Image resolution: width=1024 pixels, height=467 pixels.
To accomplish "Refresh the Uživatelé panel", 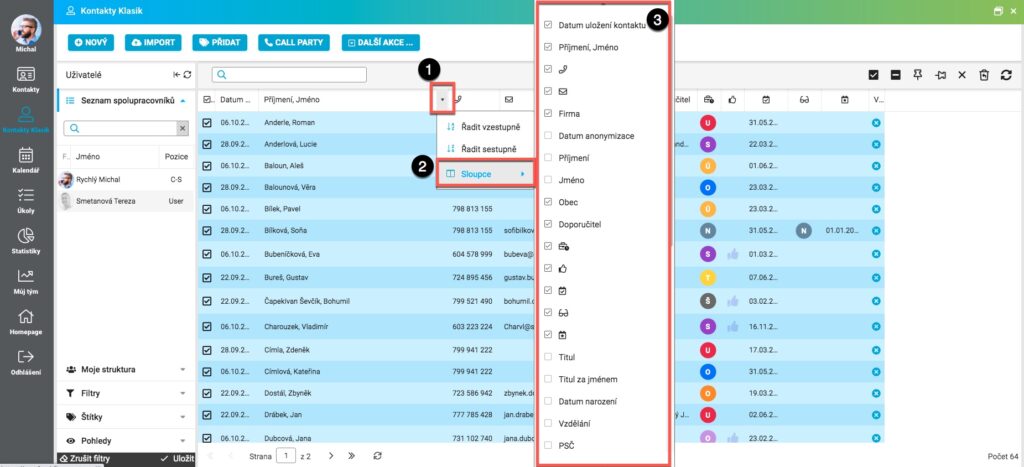I will [x=187, y=75].
